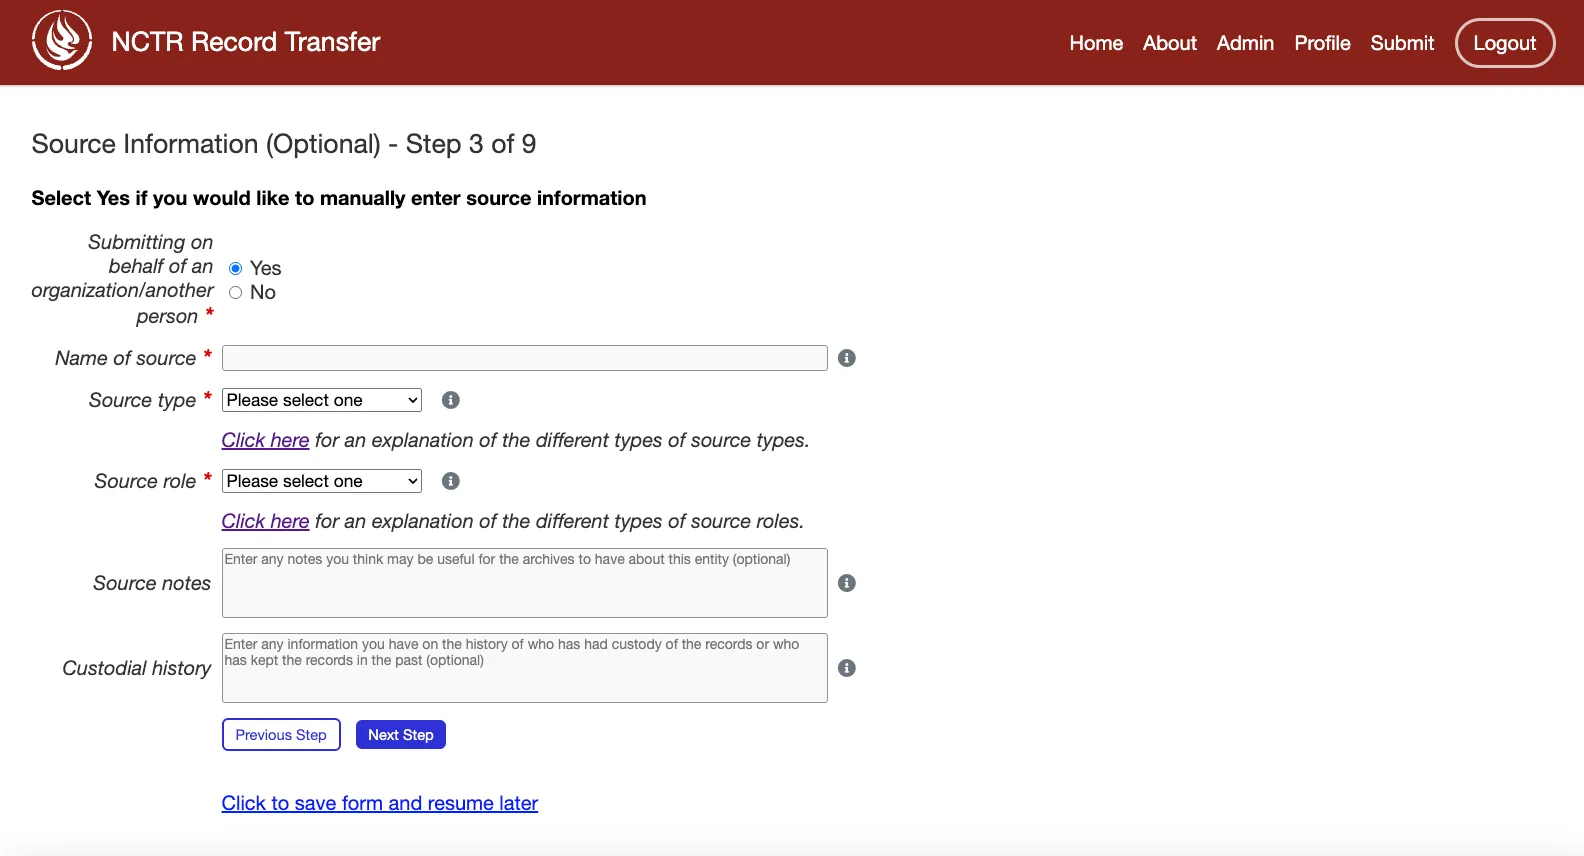Click the Previous Step button

[281, 735]
